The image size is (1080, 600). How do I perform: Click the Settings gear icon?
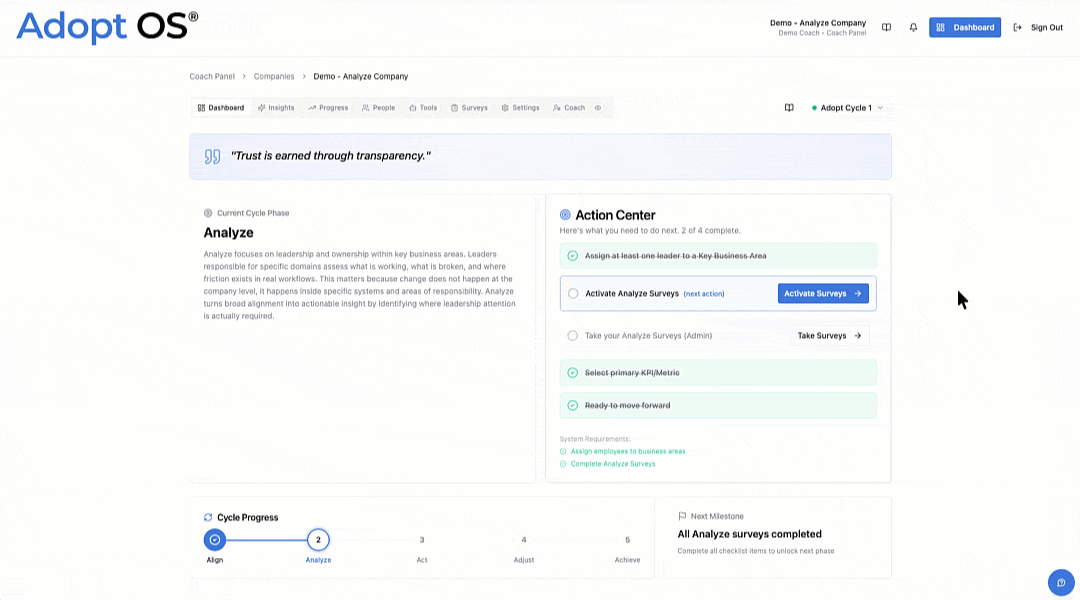click(505, 107)
